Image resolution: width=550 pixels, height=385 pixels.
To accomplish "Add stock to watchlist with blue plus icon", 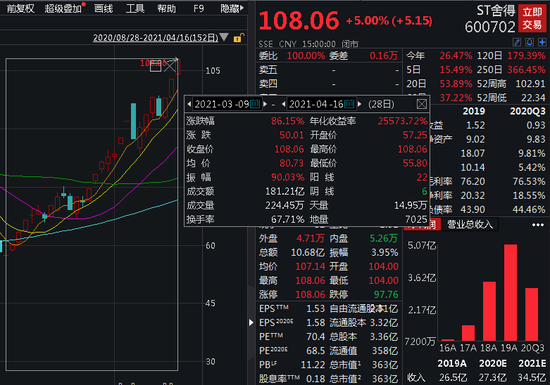I will (542, 42).
